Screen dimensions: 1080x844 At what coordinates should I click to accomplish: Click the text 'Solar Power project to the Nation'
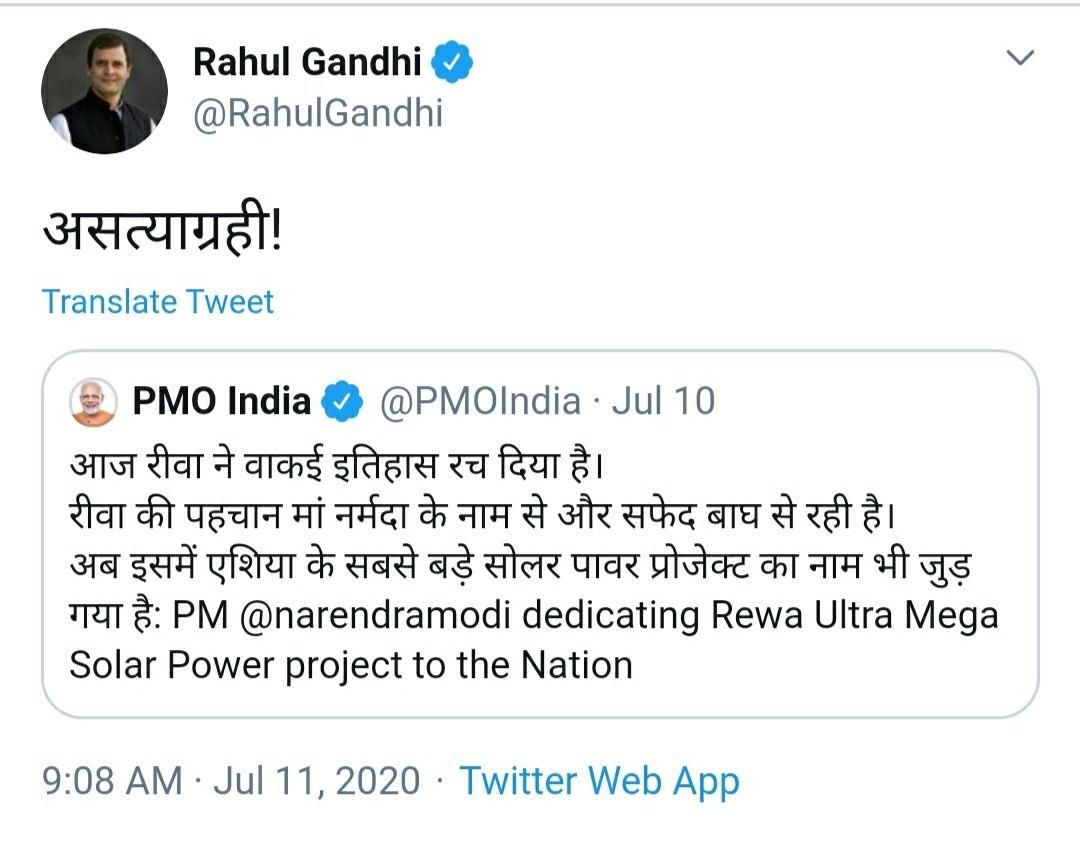point(350,665)
